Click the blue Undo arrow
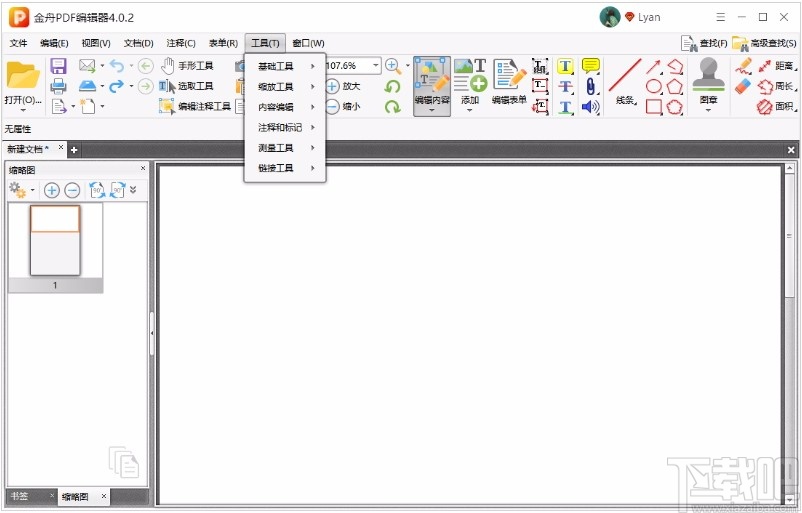802x513 pixels. tap(117, 66)
